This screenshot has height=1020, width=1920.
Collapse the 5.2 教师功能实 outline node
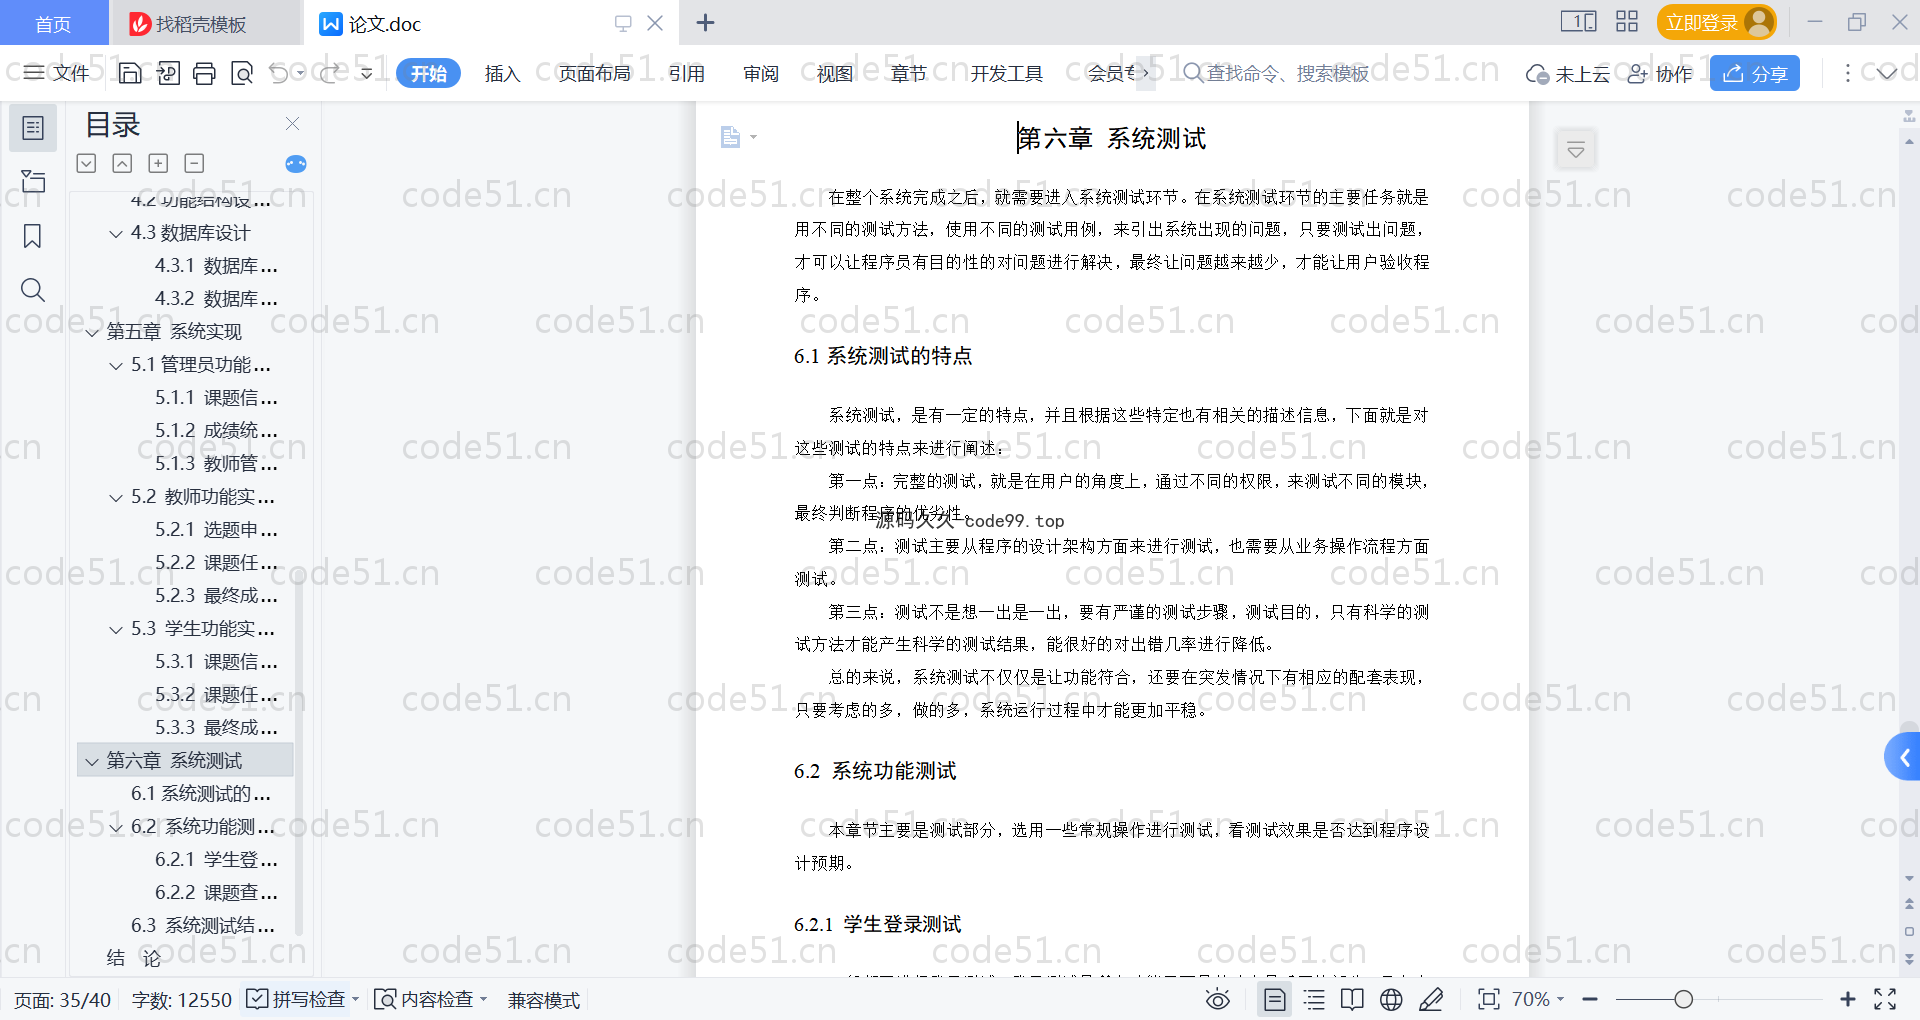(x=116, y=498)
